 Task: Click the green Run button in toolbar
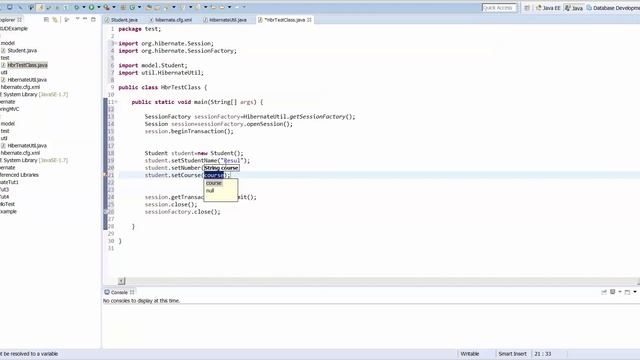click(x=91, y=7)
